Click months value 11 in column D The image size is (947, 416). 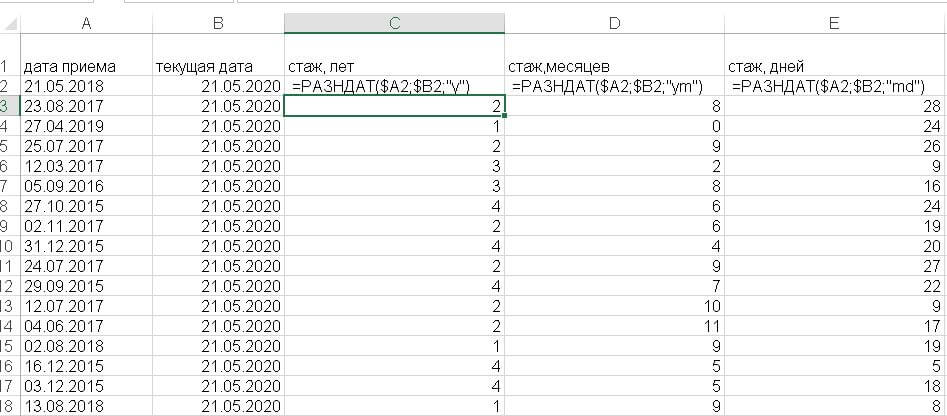point(614,326)
